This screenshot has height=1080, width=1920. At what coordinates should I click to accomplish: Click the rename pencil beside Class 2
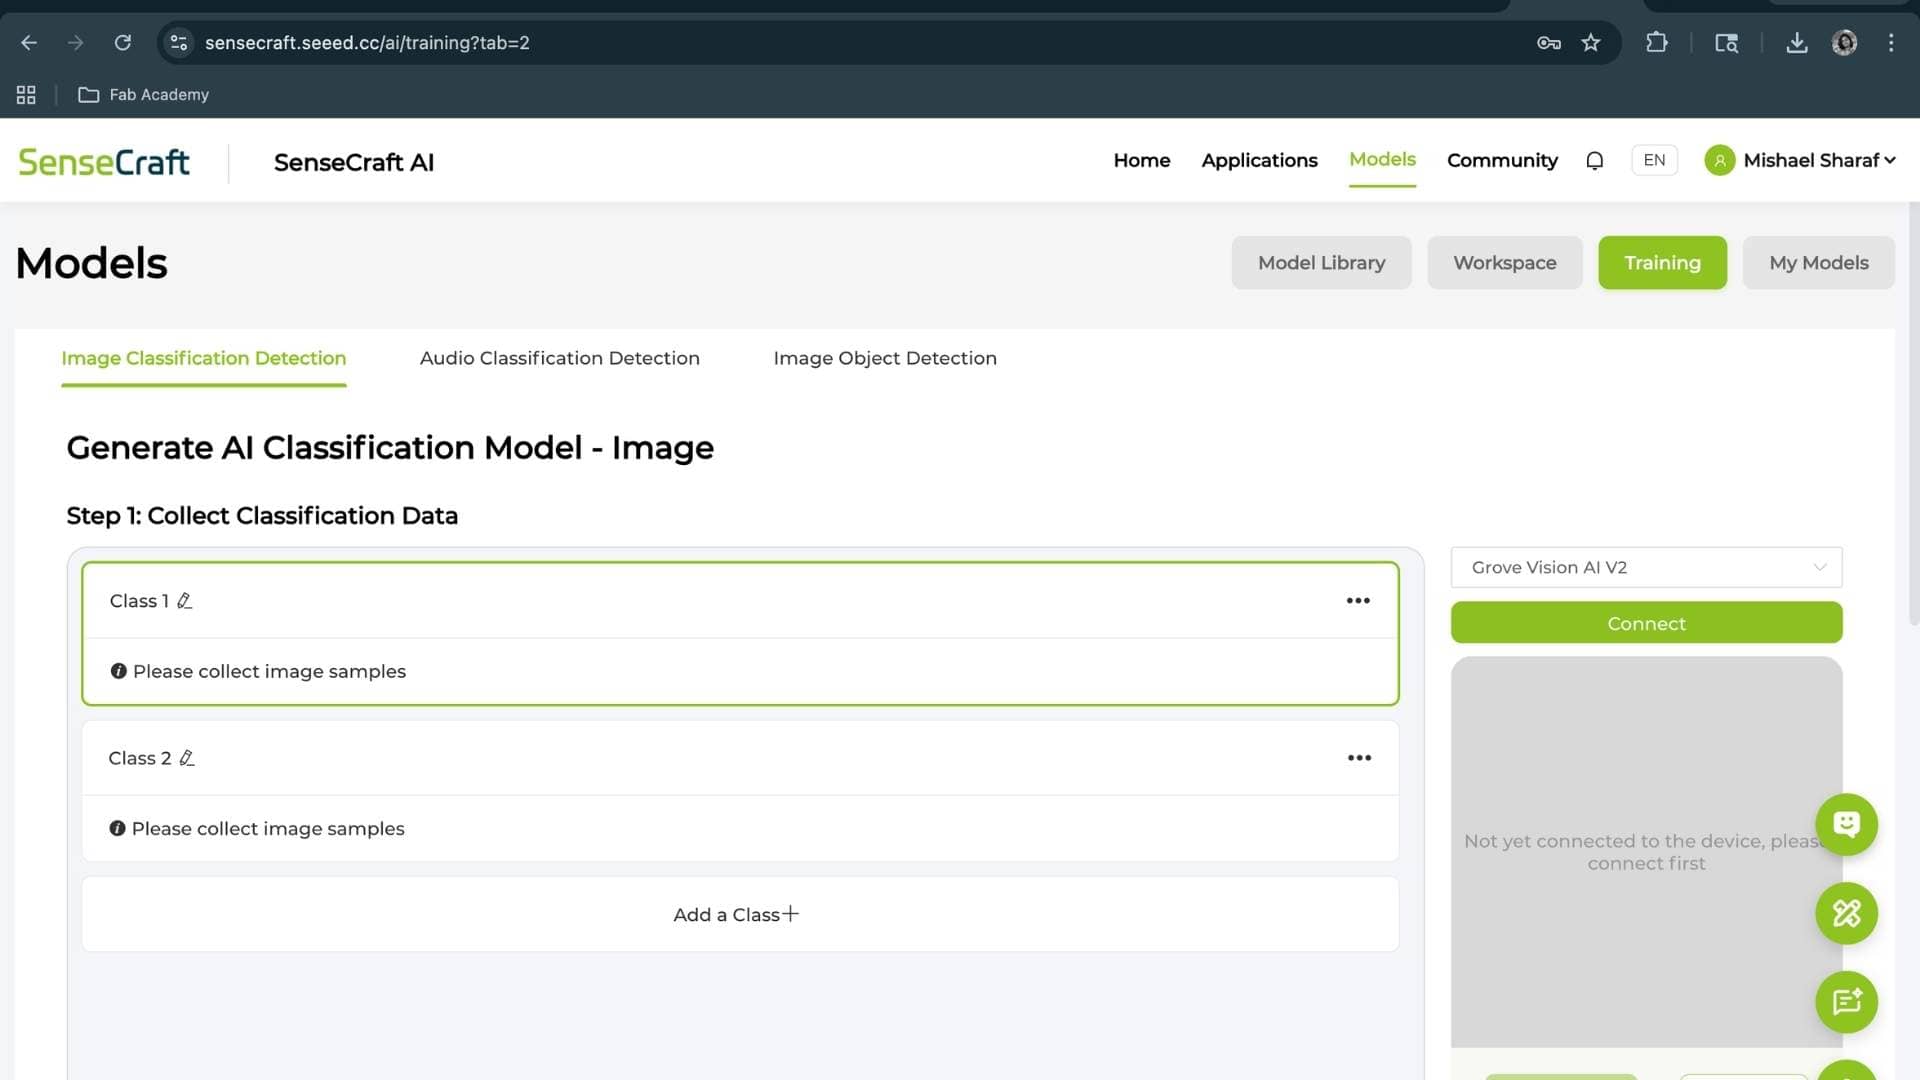click(x=186, y=758)
